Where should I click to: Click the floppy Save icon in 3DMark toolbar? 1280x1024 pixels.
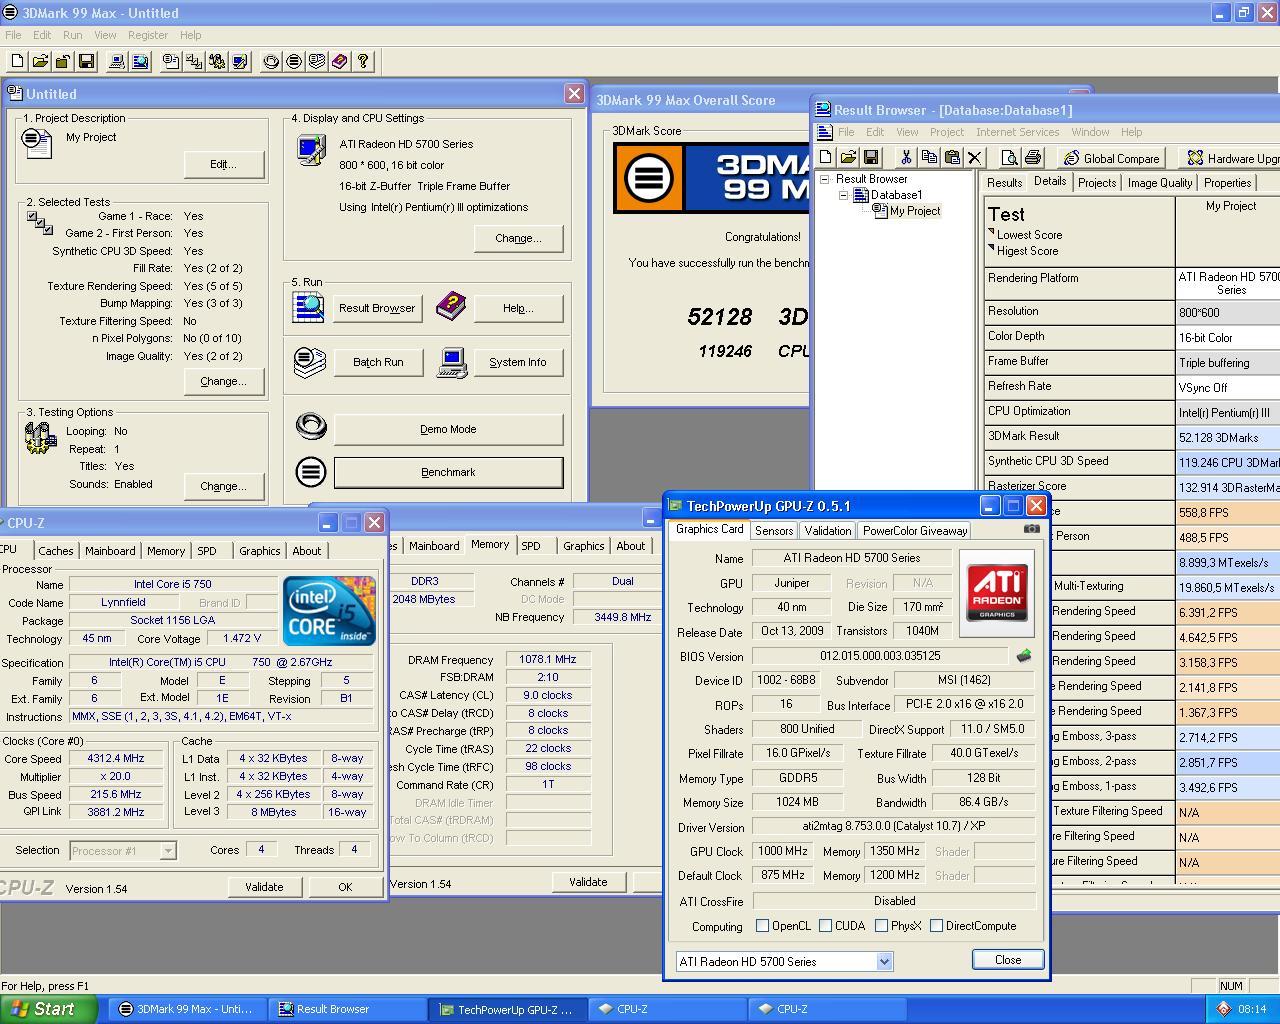[x=86, y=62]
